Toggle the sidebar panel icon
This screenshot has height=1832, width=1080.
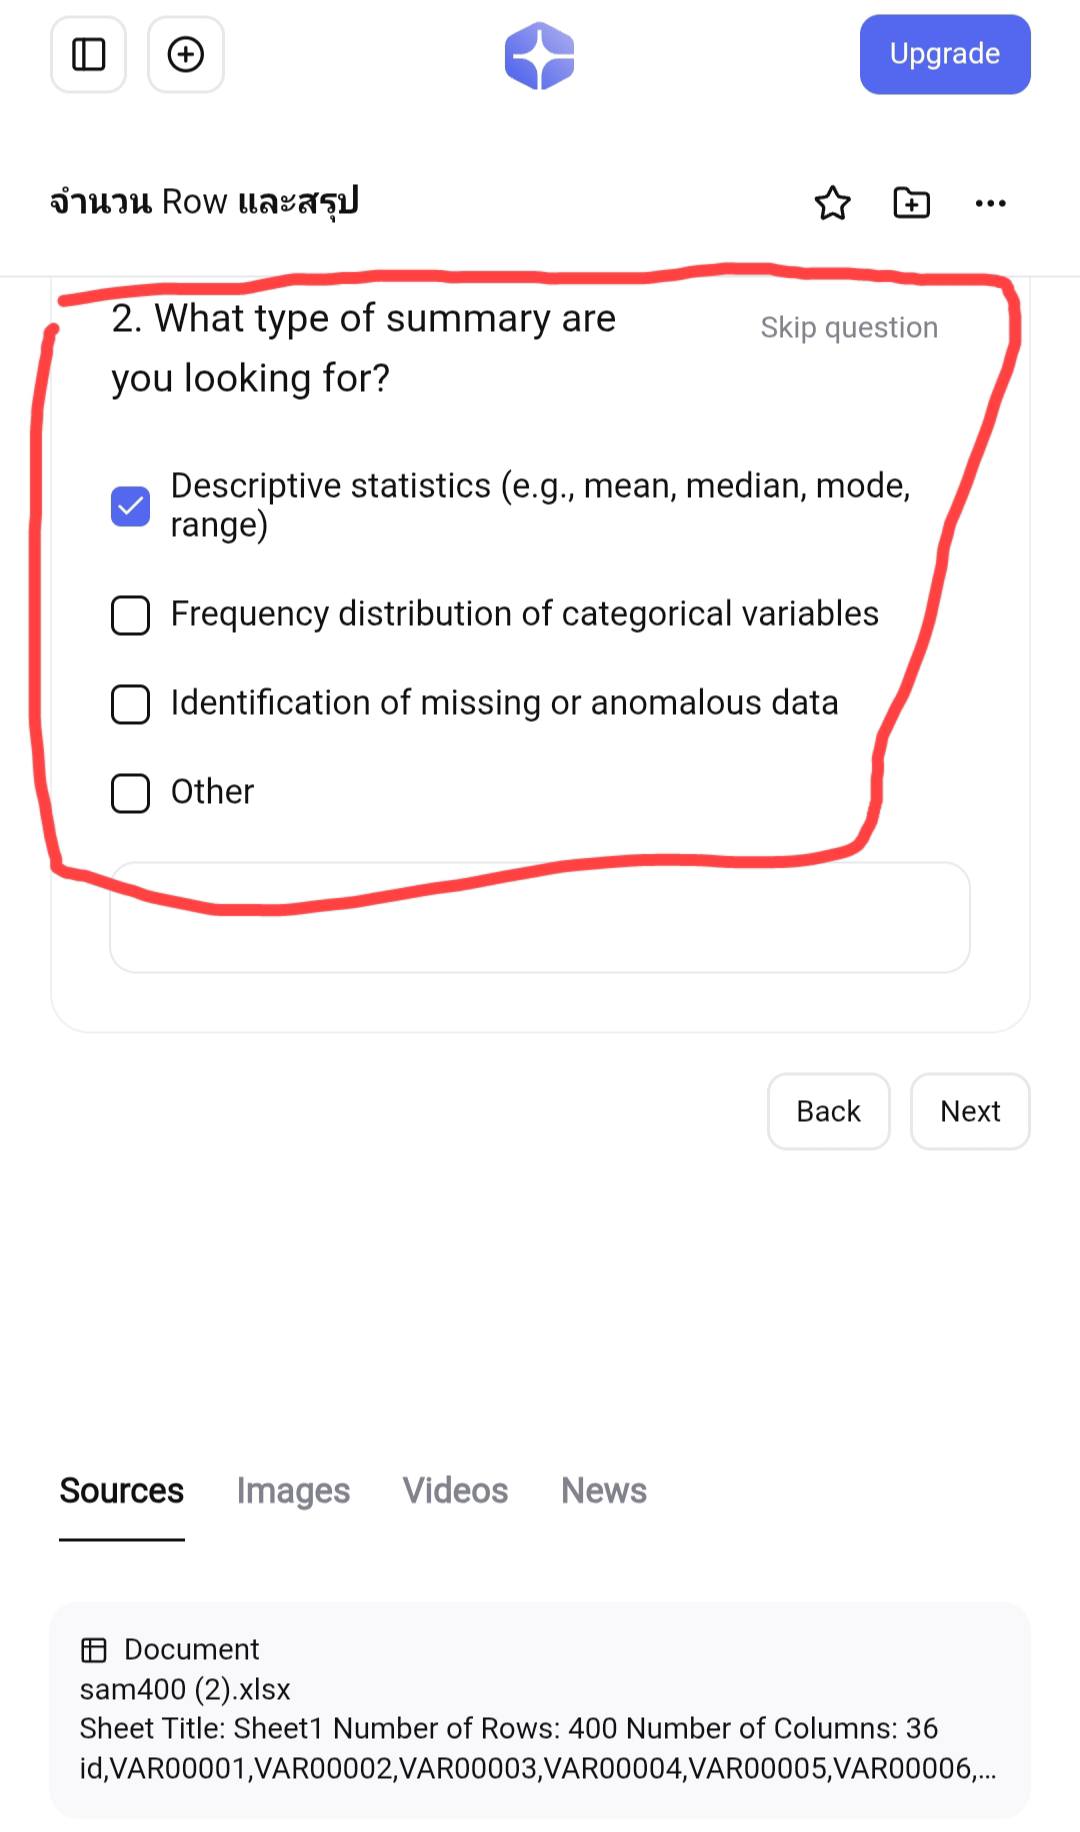coord(88,54)
